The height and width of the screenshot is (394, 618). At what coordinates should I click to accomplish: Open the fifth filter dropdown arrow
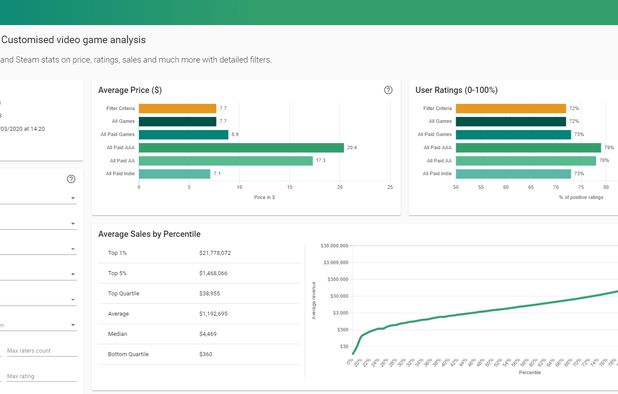coord(73,300)
